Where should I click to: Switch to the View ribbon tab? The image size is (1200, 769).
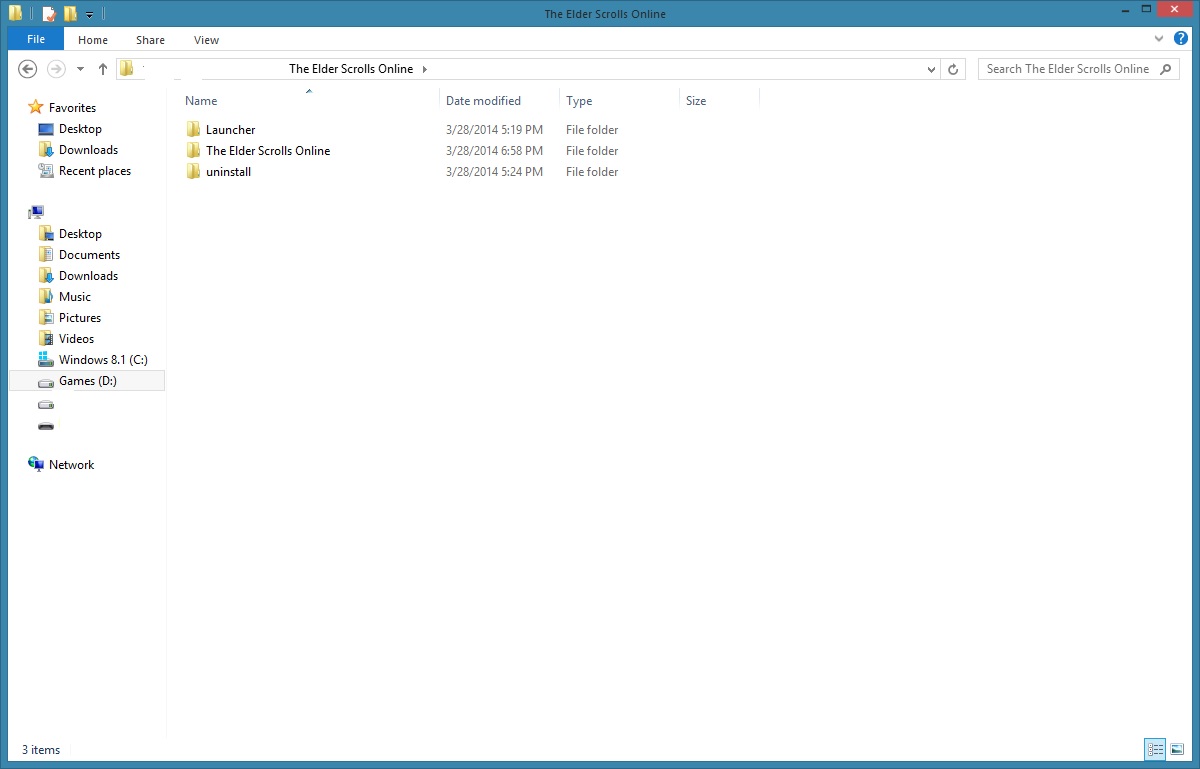point(207,40)
